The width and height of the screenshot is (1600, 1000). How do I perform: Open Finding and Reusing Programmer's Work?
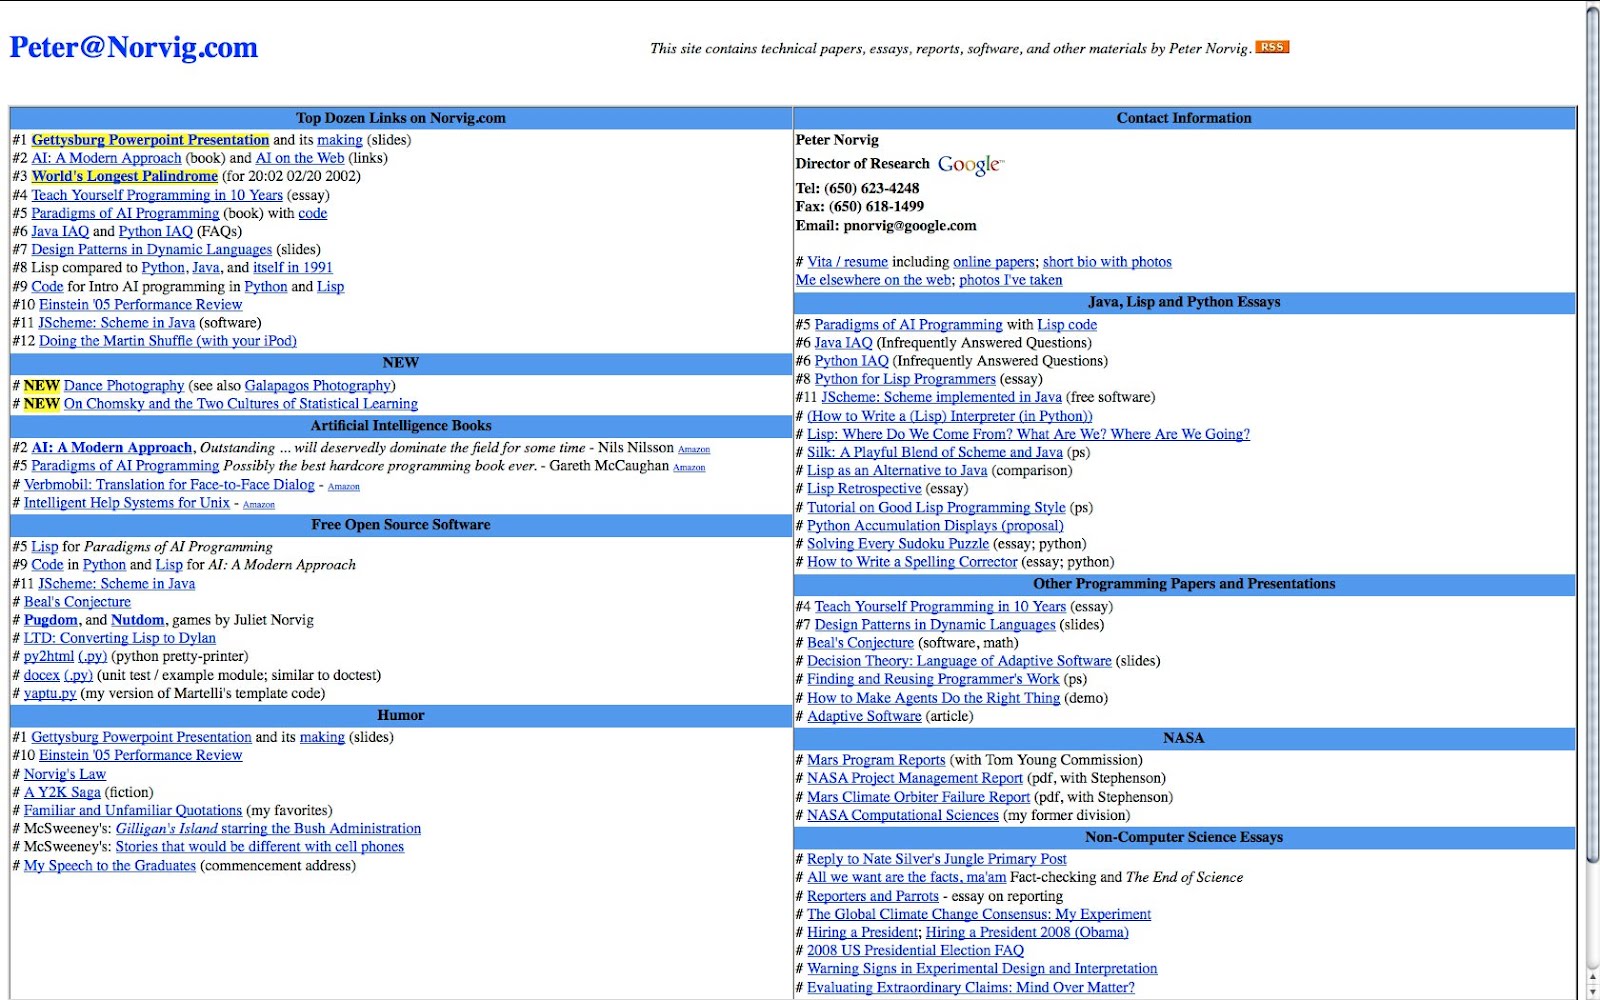click(x=933, y=679)
